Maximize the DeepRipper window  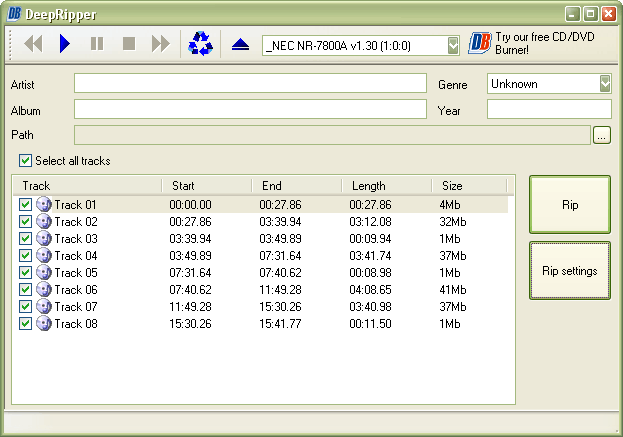click(590, 14)
